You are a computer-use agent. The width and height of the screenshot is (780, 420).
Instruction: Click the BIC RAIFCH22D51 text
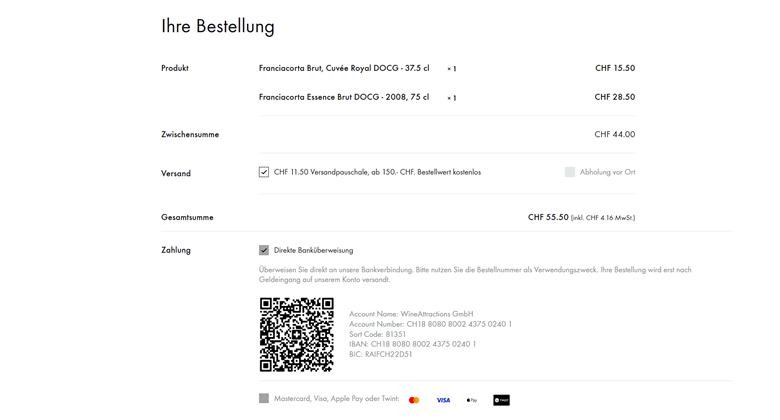381,354
